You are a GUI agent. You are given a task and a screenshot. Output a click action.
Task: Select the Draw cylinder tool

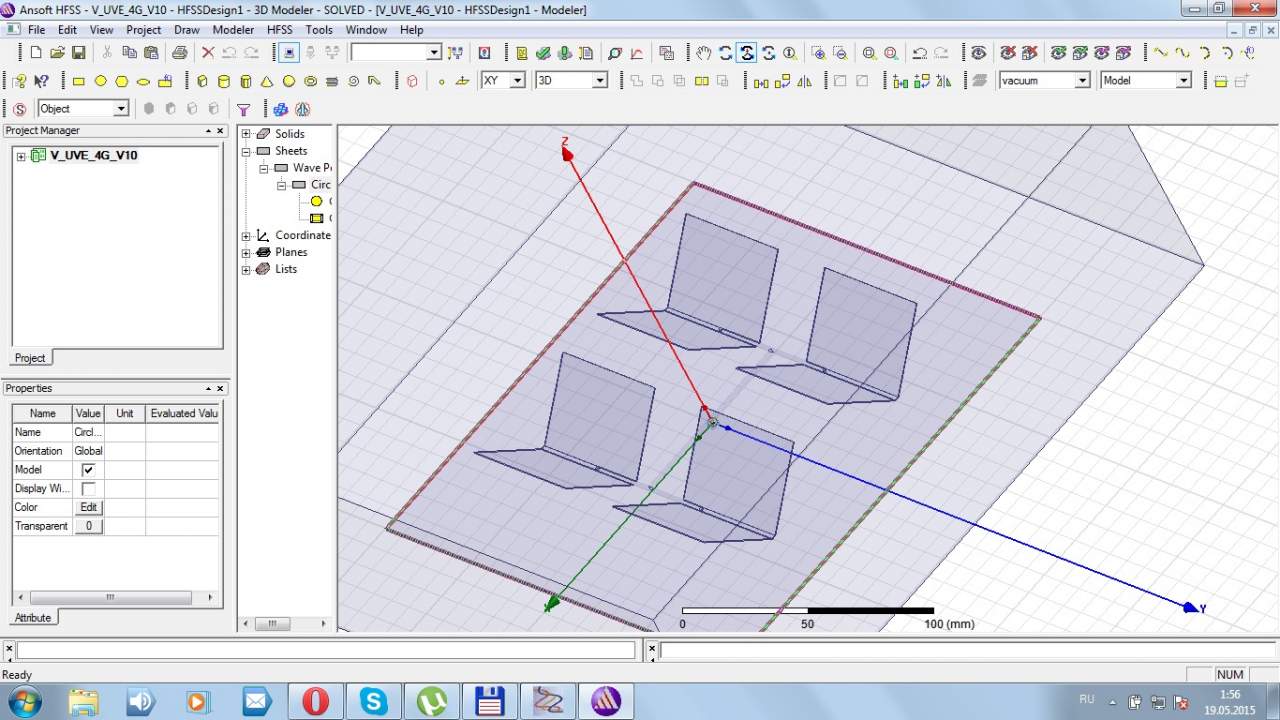pos(224,81)
